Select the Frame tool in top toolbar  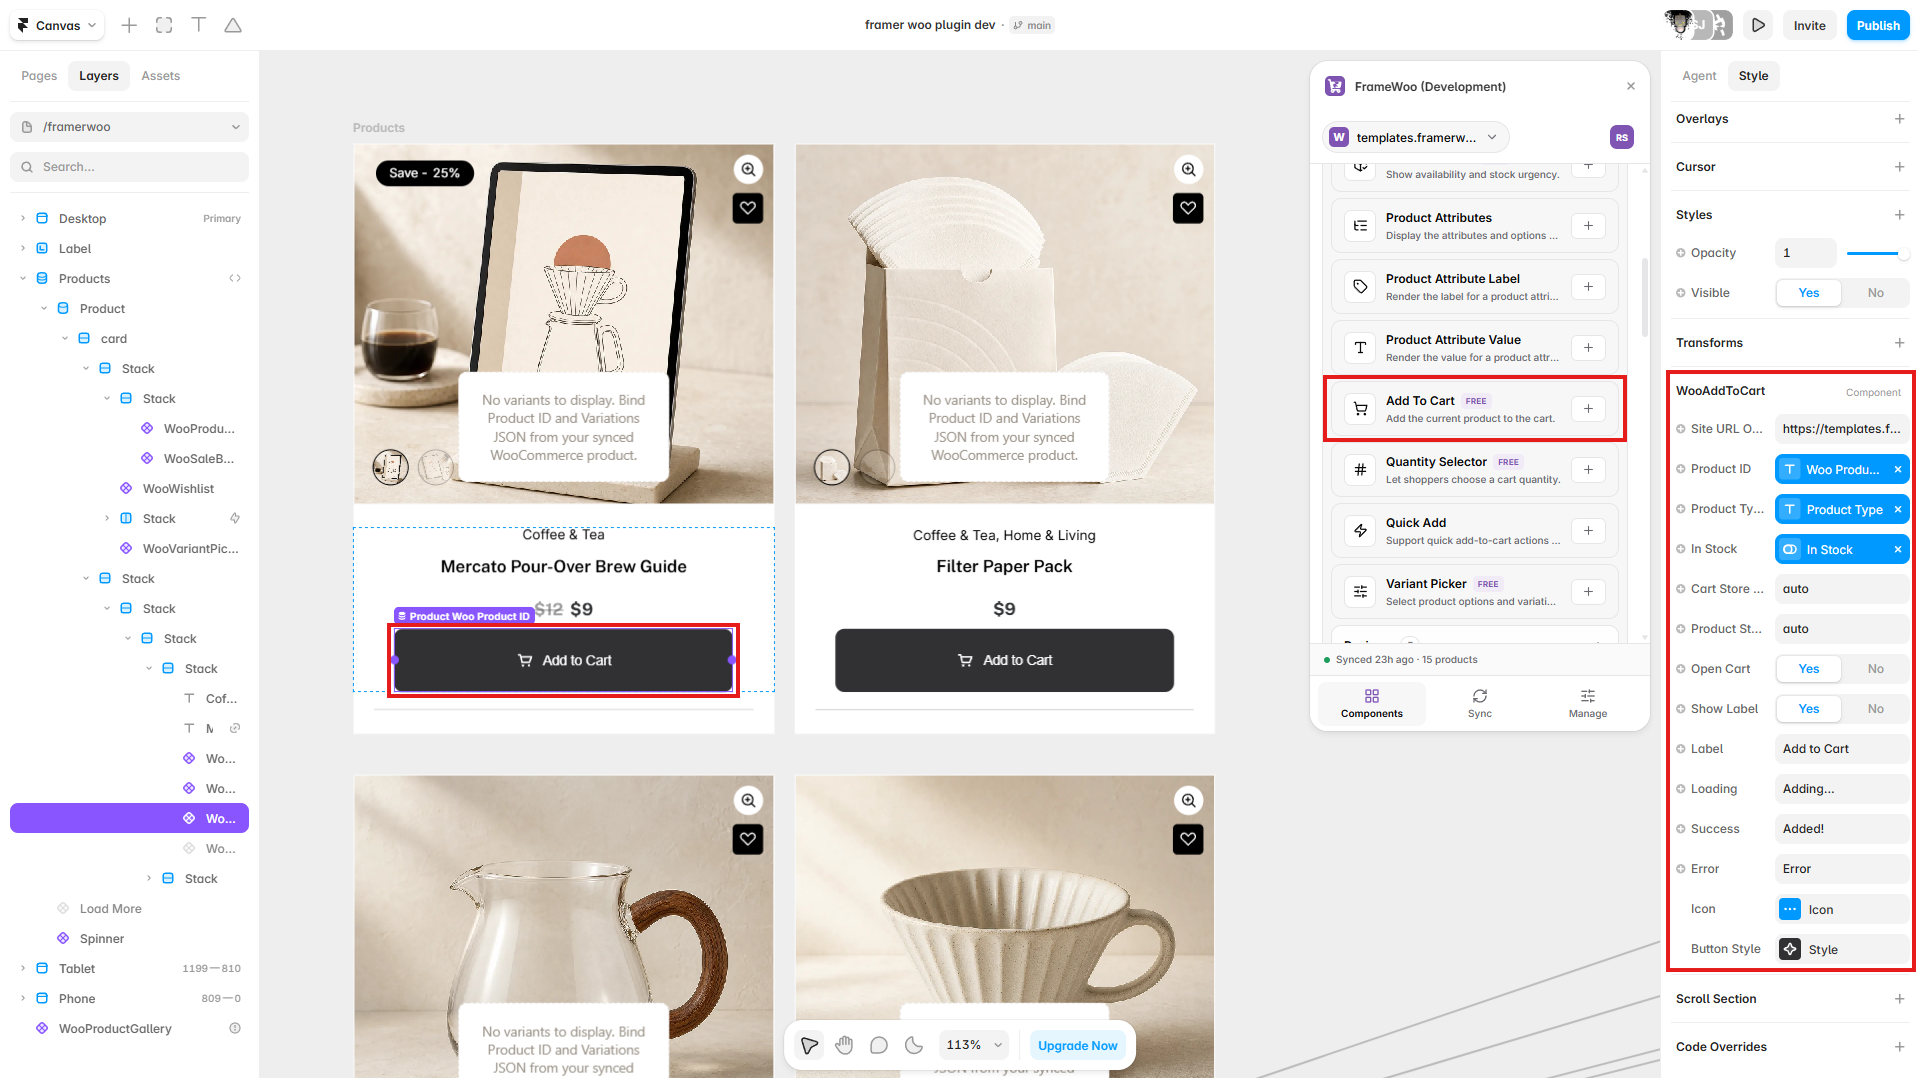(x=164, y=25)
